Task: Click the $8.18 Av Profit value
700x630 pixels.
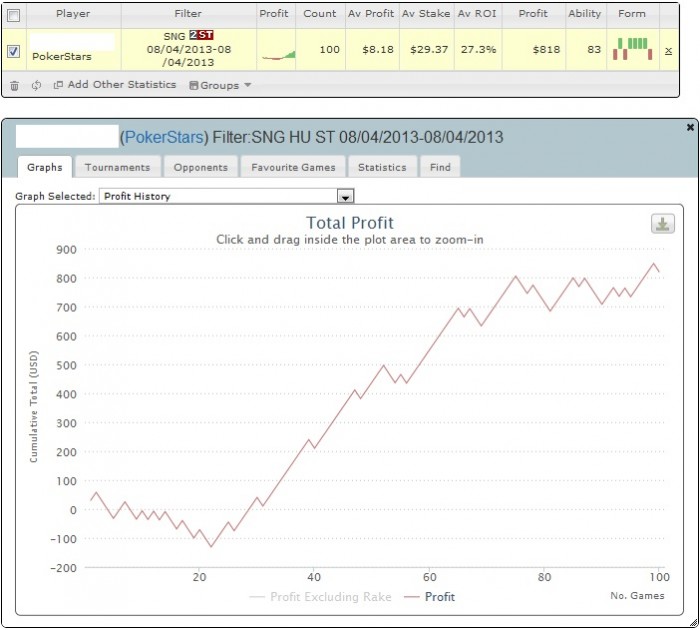Action: click(x=378, y=50)
